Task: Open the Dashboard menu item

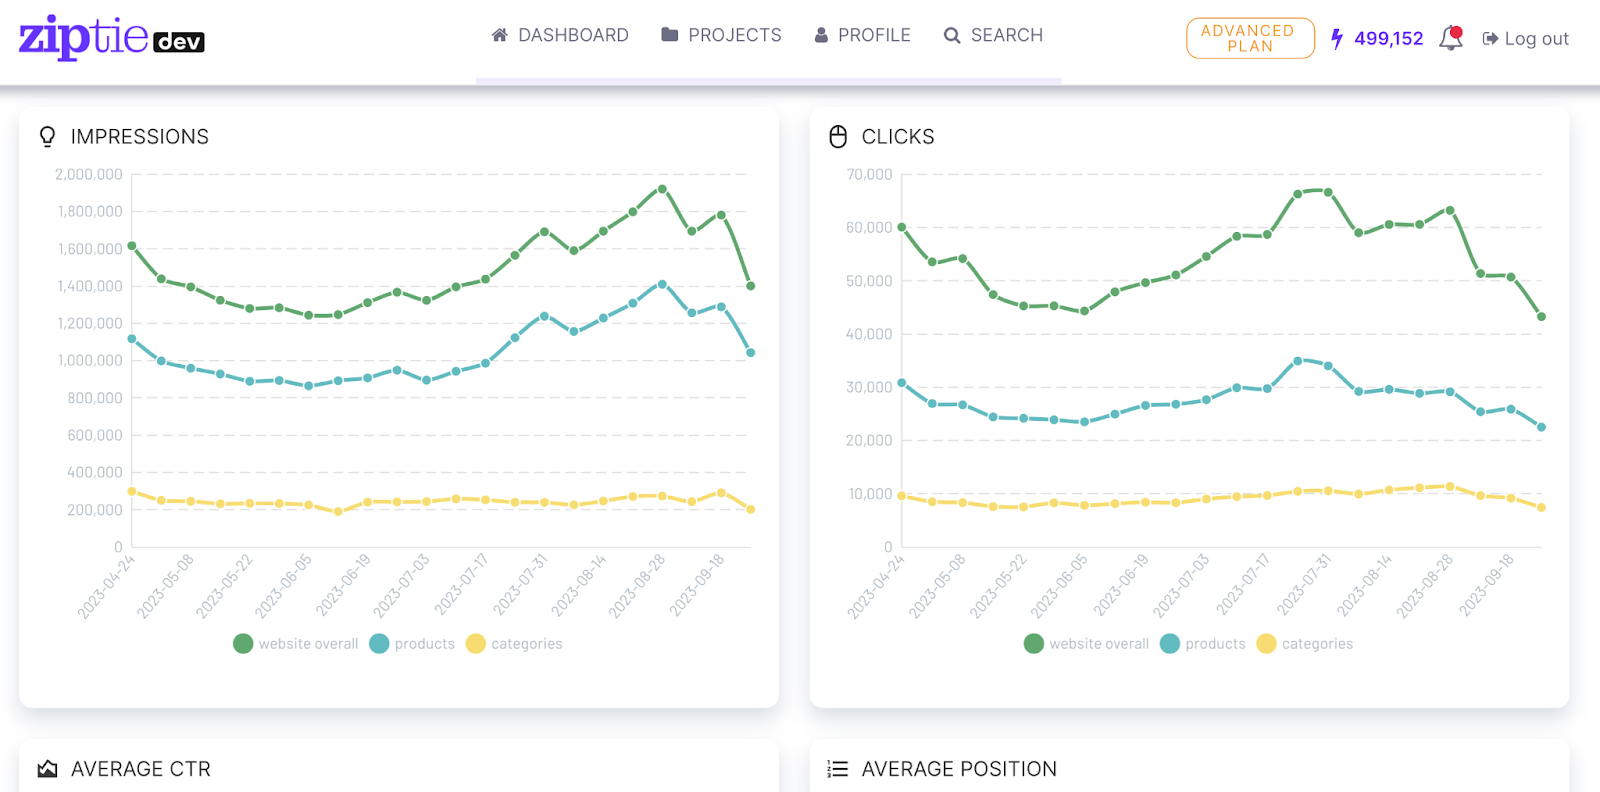Action: (560, 35)
